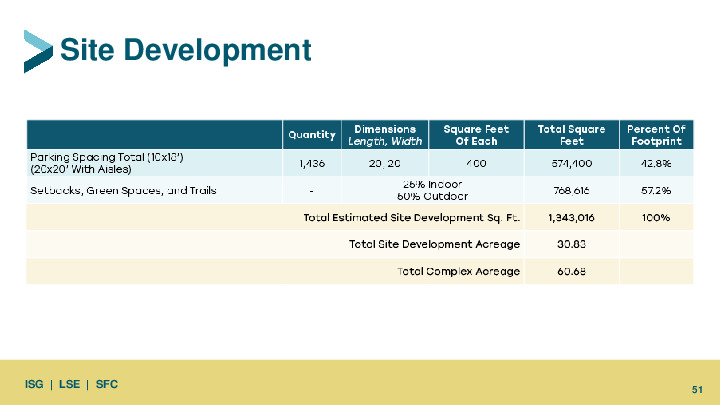This screenshot has height=405, width=720.
Task: Select the 42.8% footprint cell
Action: (x=656, y=163)
